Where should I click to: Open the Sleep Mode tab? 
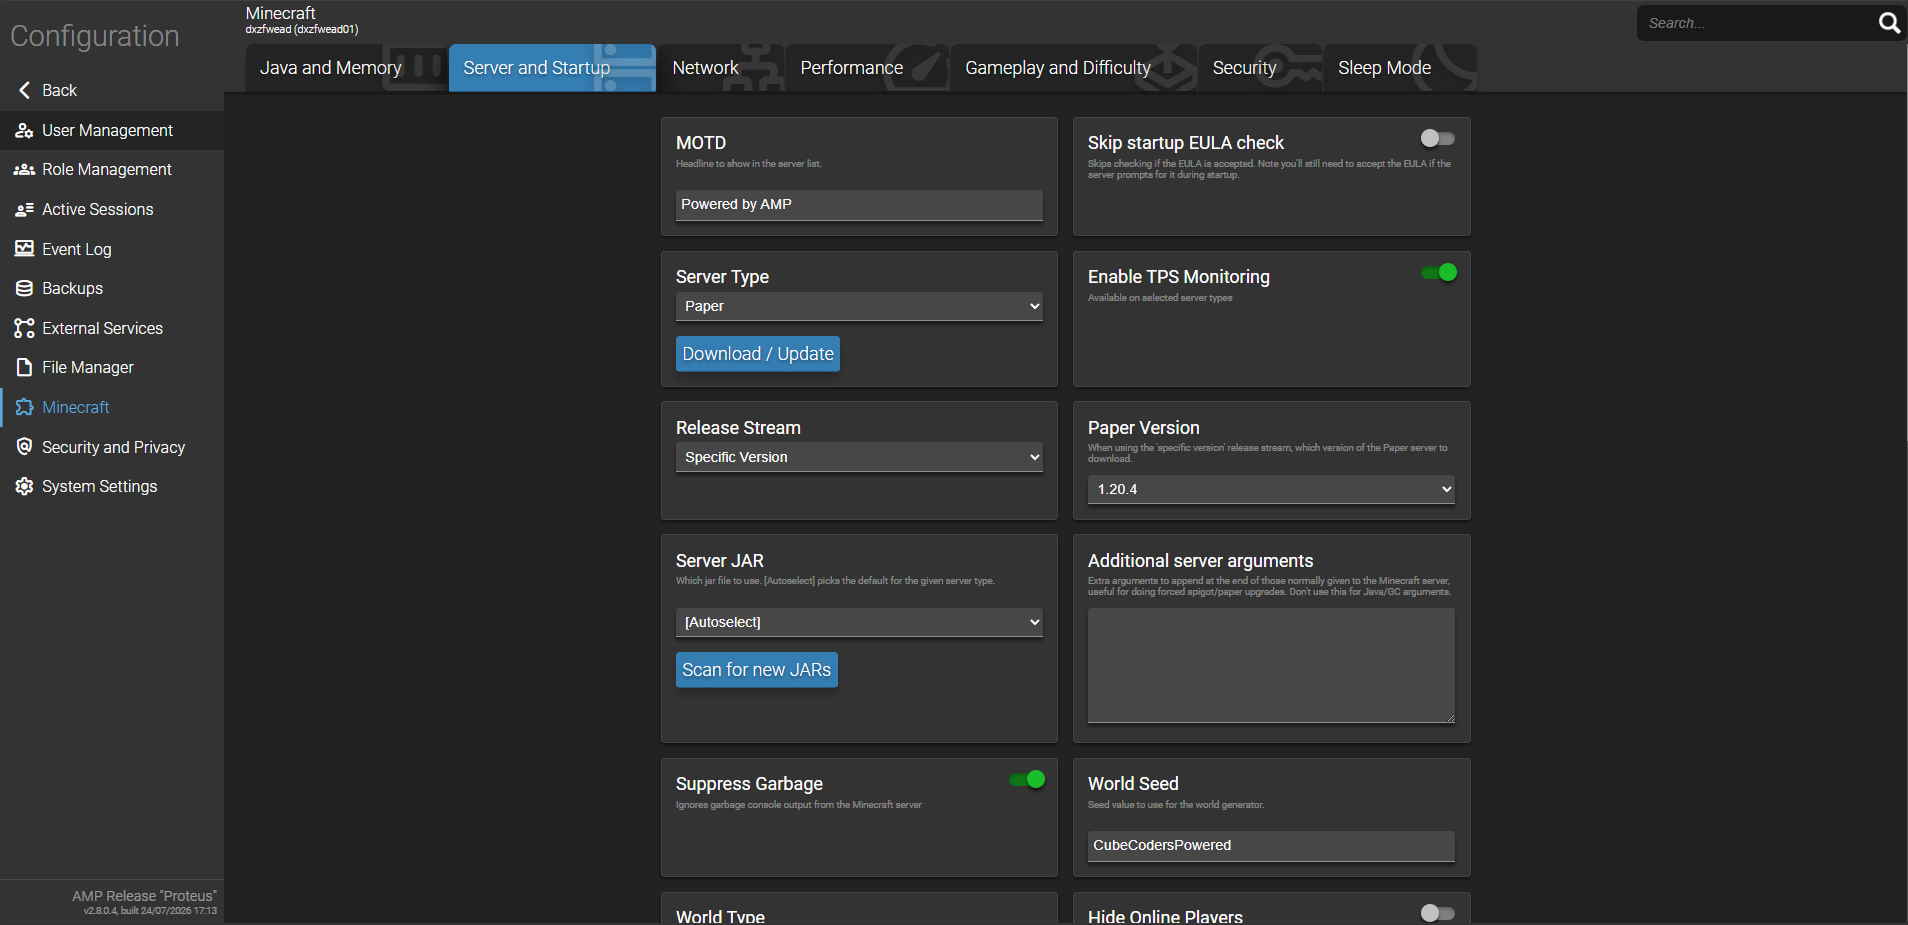coord(1400,68)
